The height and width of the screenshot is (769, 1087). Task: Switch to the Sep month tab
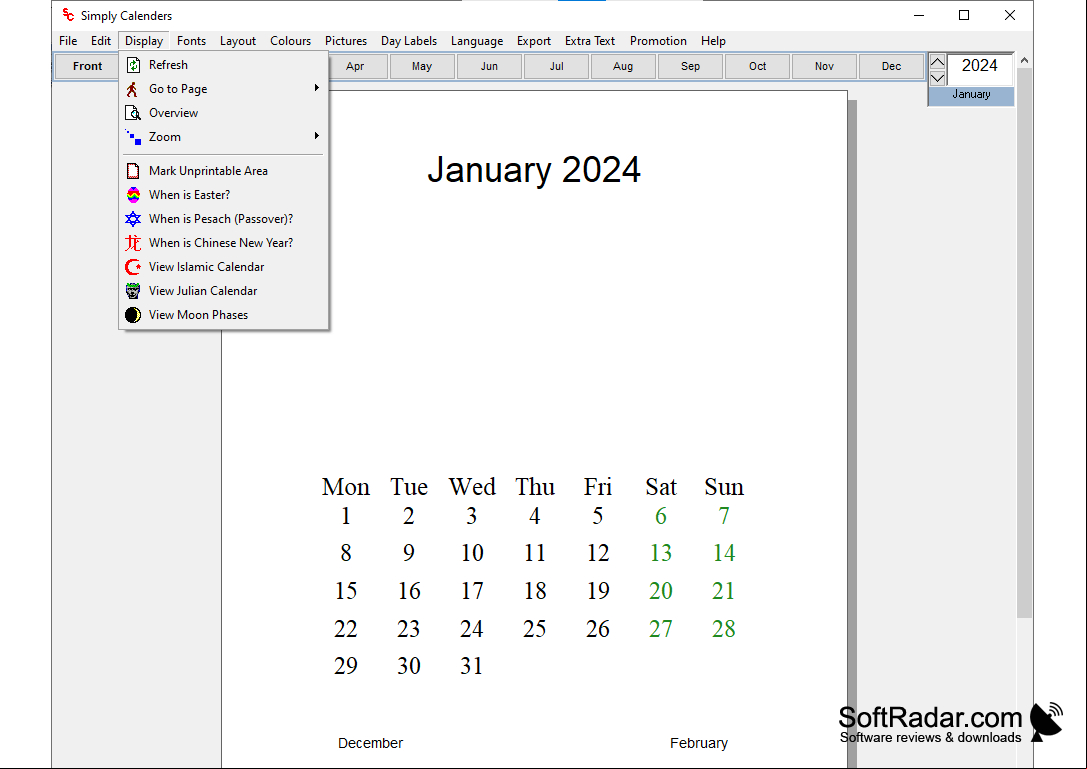click(690, 67)
